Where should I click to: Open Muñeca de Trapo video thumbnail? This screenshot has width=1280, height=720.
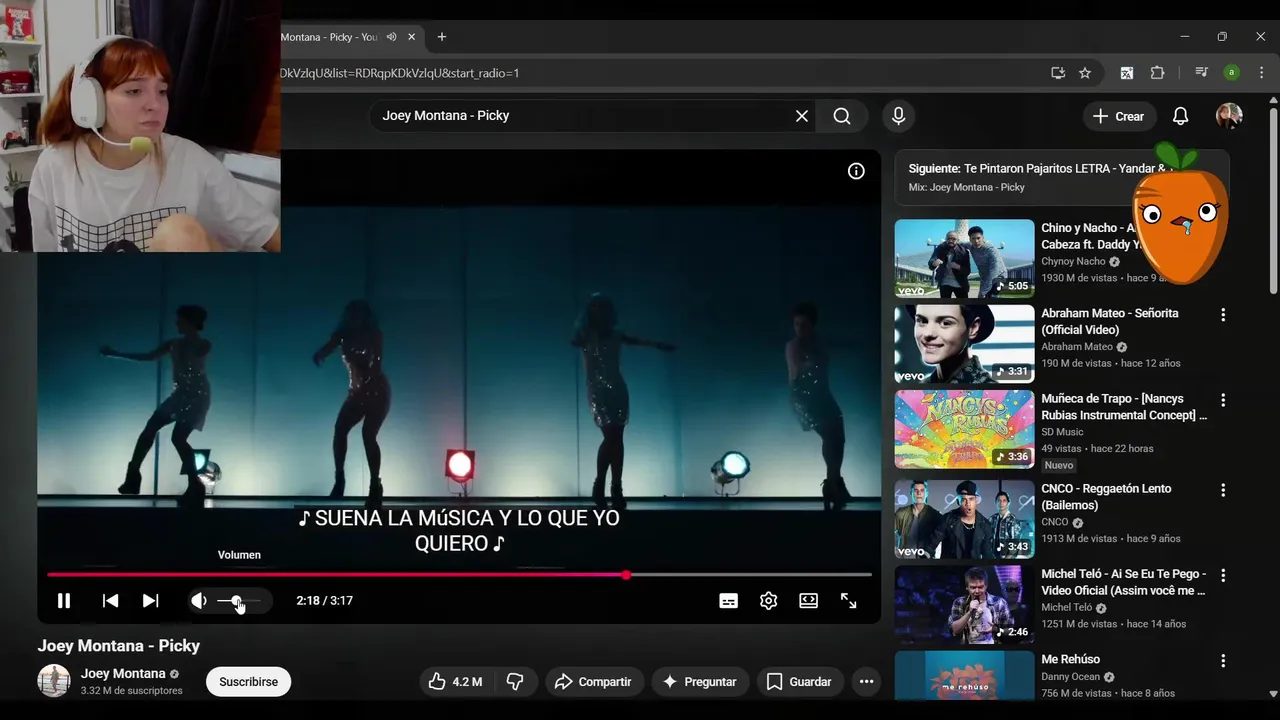click(964, 430)
